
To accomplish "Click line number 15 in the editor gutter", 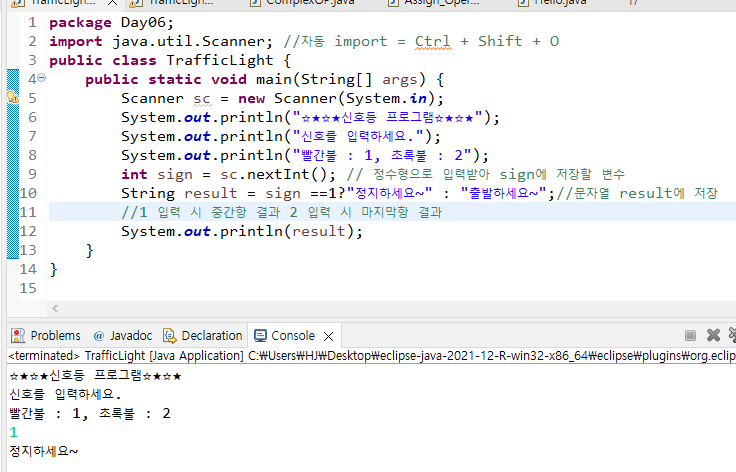I will pos(28,288).
